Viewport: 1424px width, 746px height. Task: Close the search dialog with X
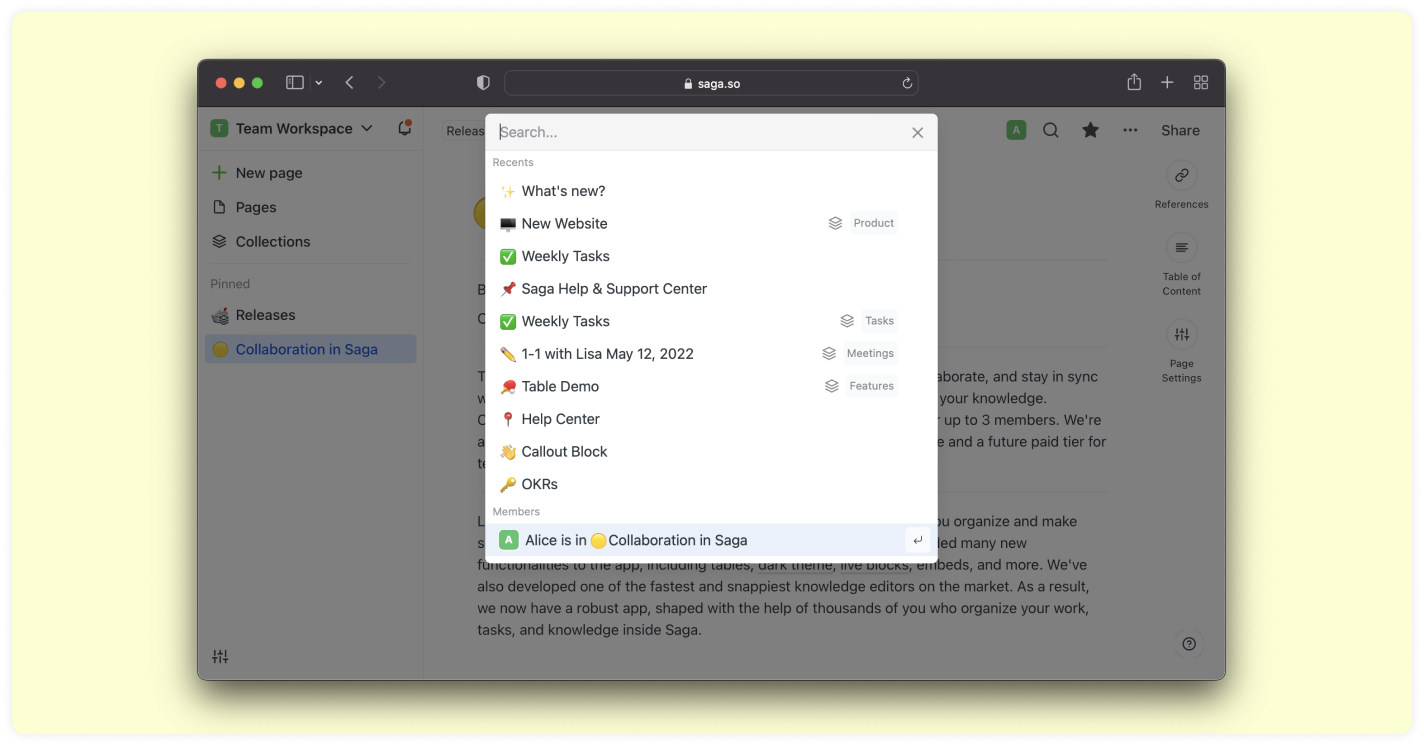[917, 132]
